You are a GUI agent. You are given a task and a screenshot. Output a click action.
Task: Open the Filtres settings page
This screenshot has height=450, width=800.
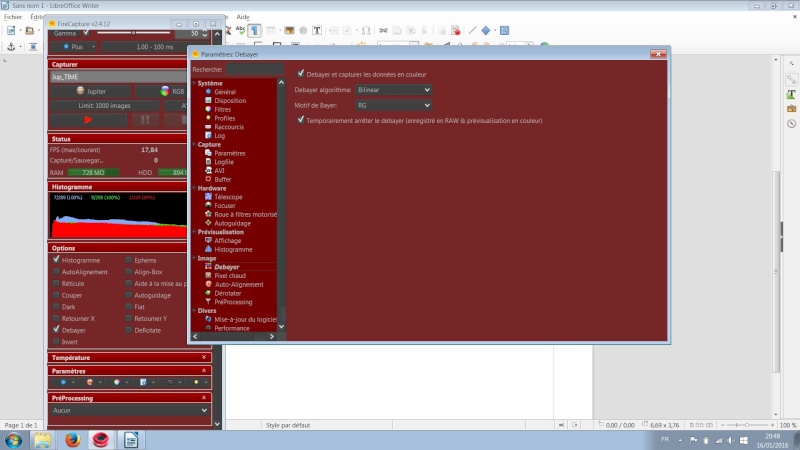(x=222, y=109)
